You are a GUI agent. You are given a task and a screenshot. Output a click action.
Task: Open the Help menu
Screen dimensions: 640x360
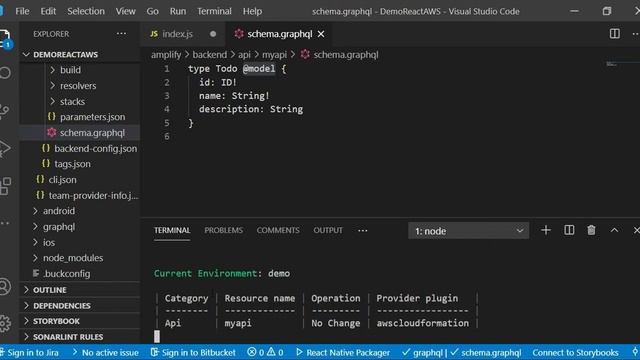[252, 11]
